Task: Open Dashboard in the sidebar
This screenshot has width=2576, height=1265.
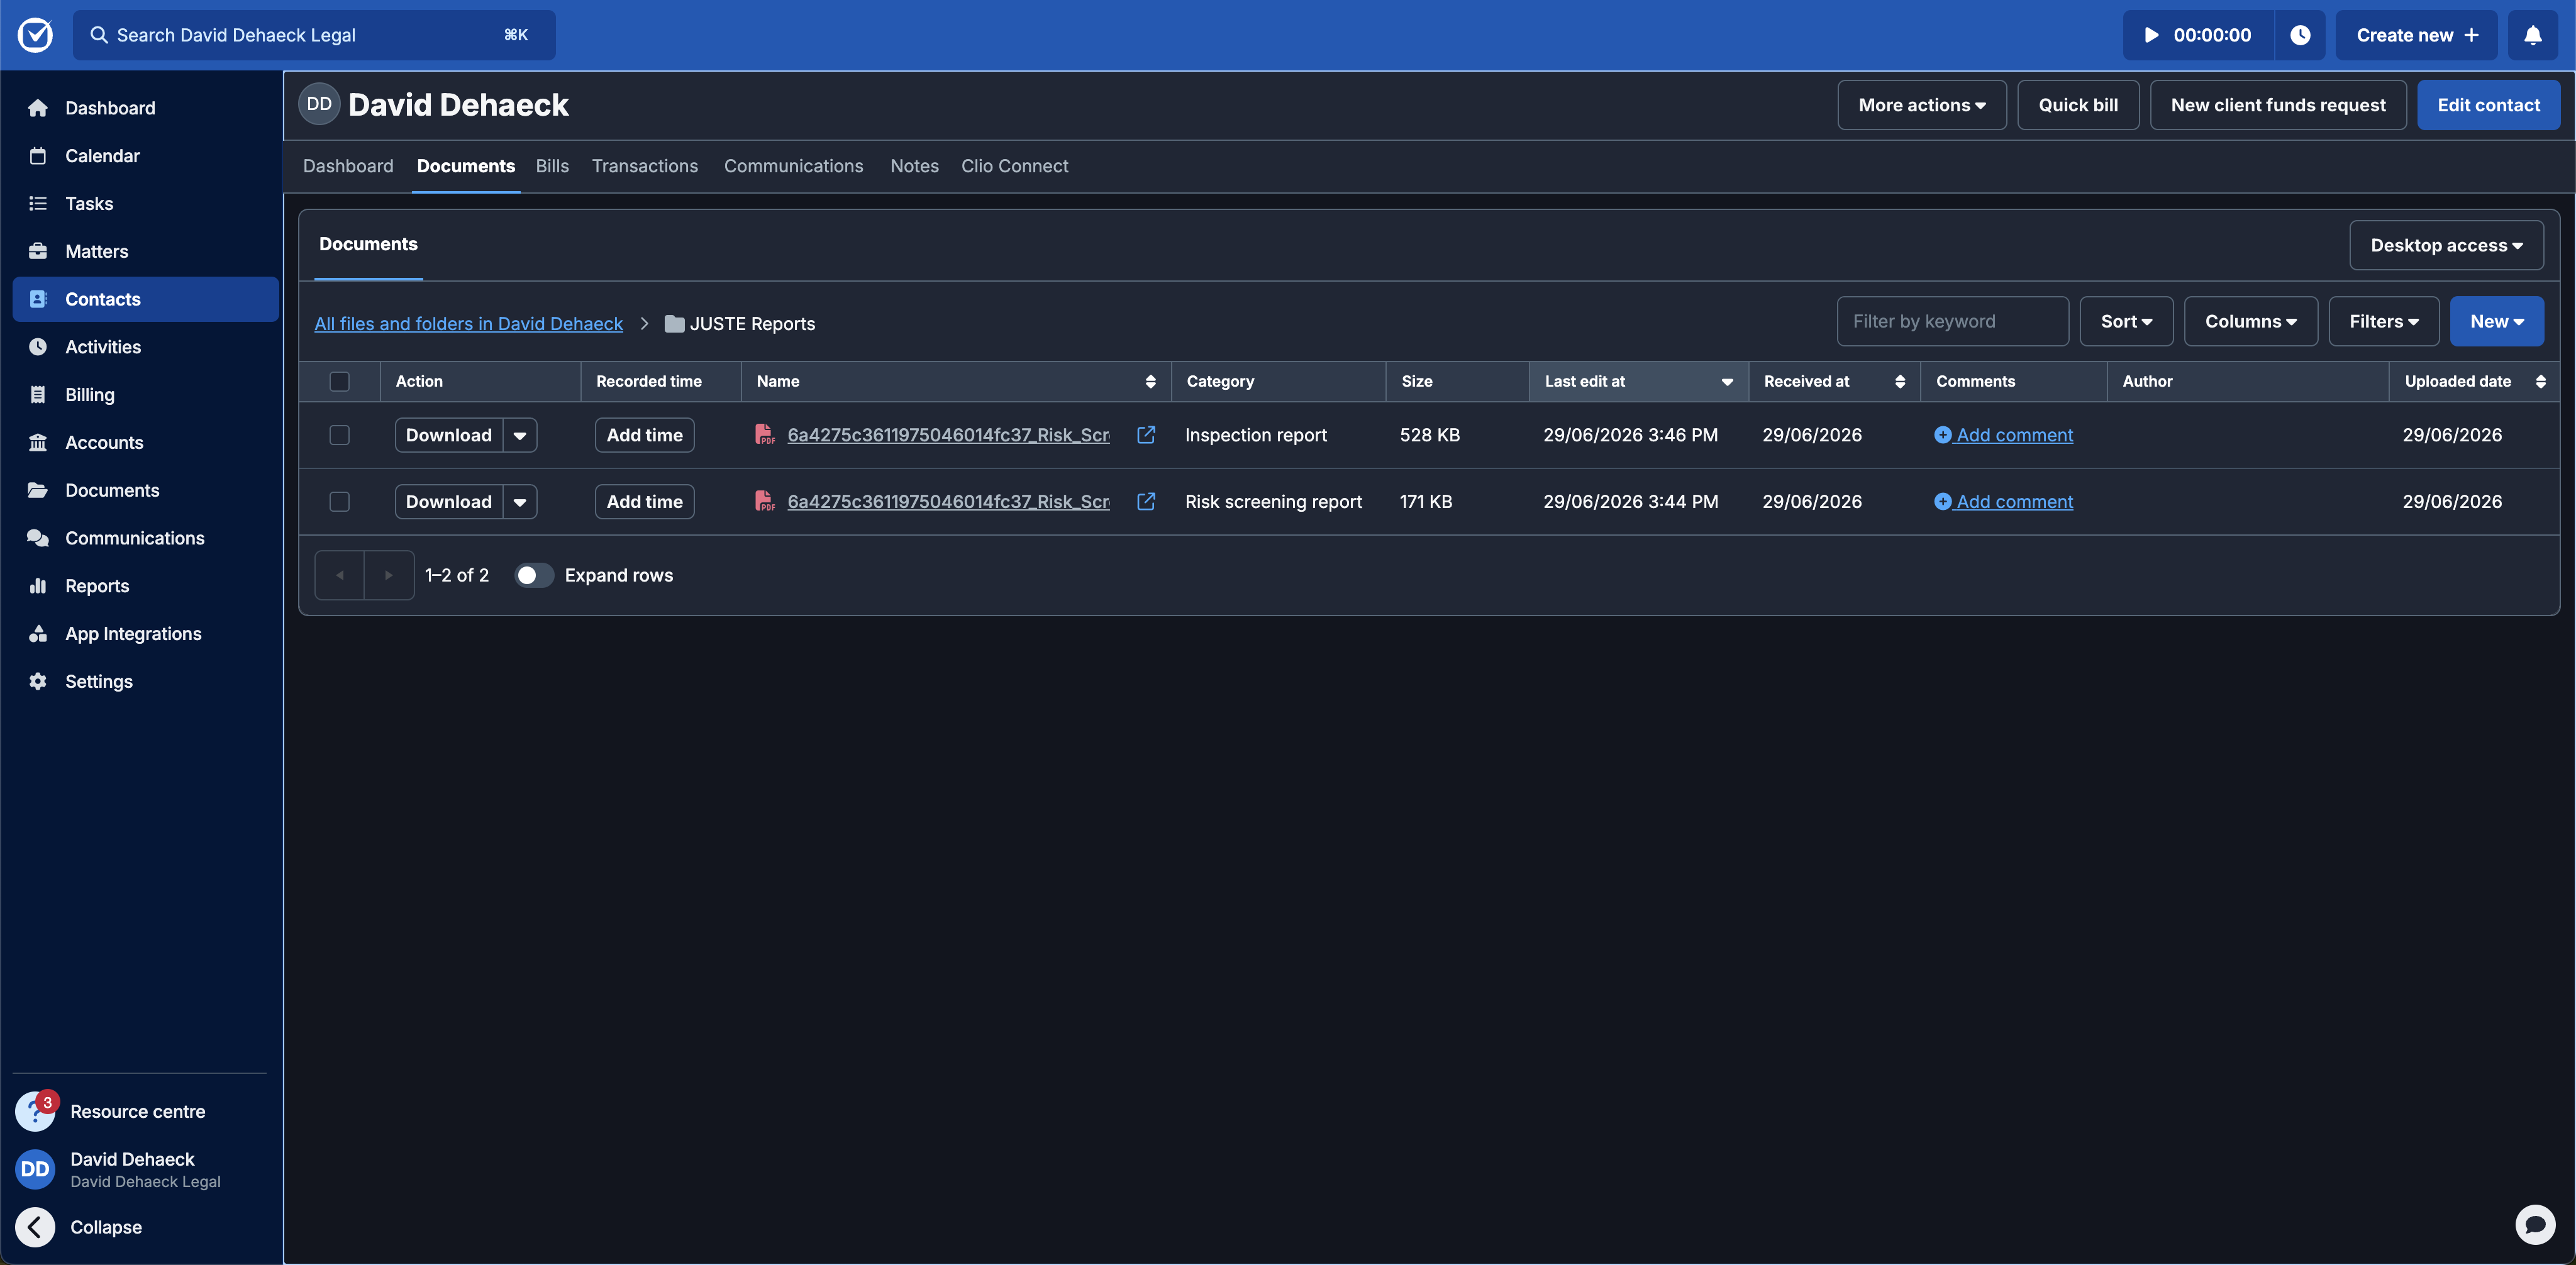Action: [x=145, y=108]
